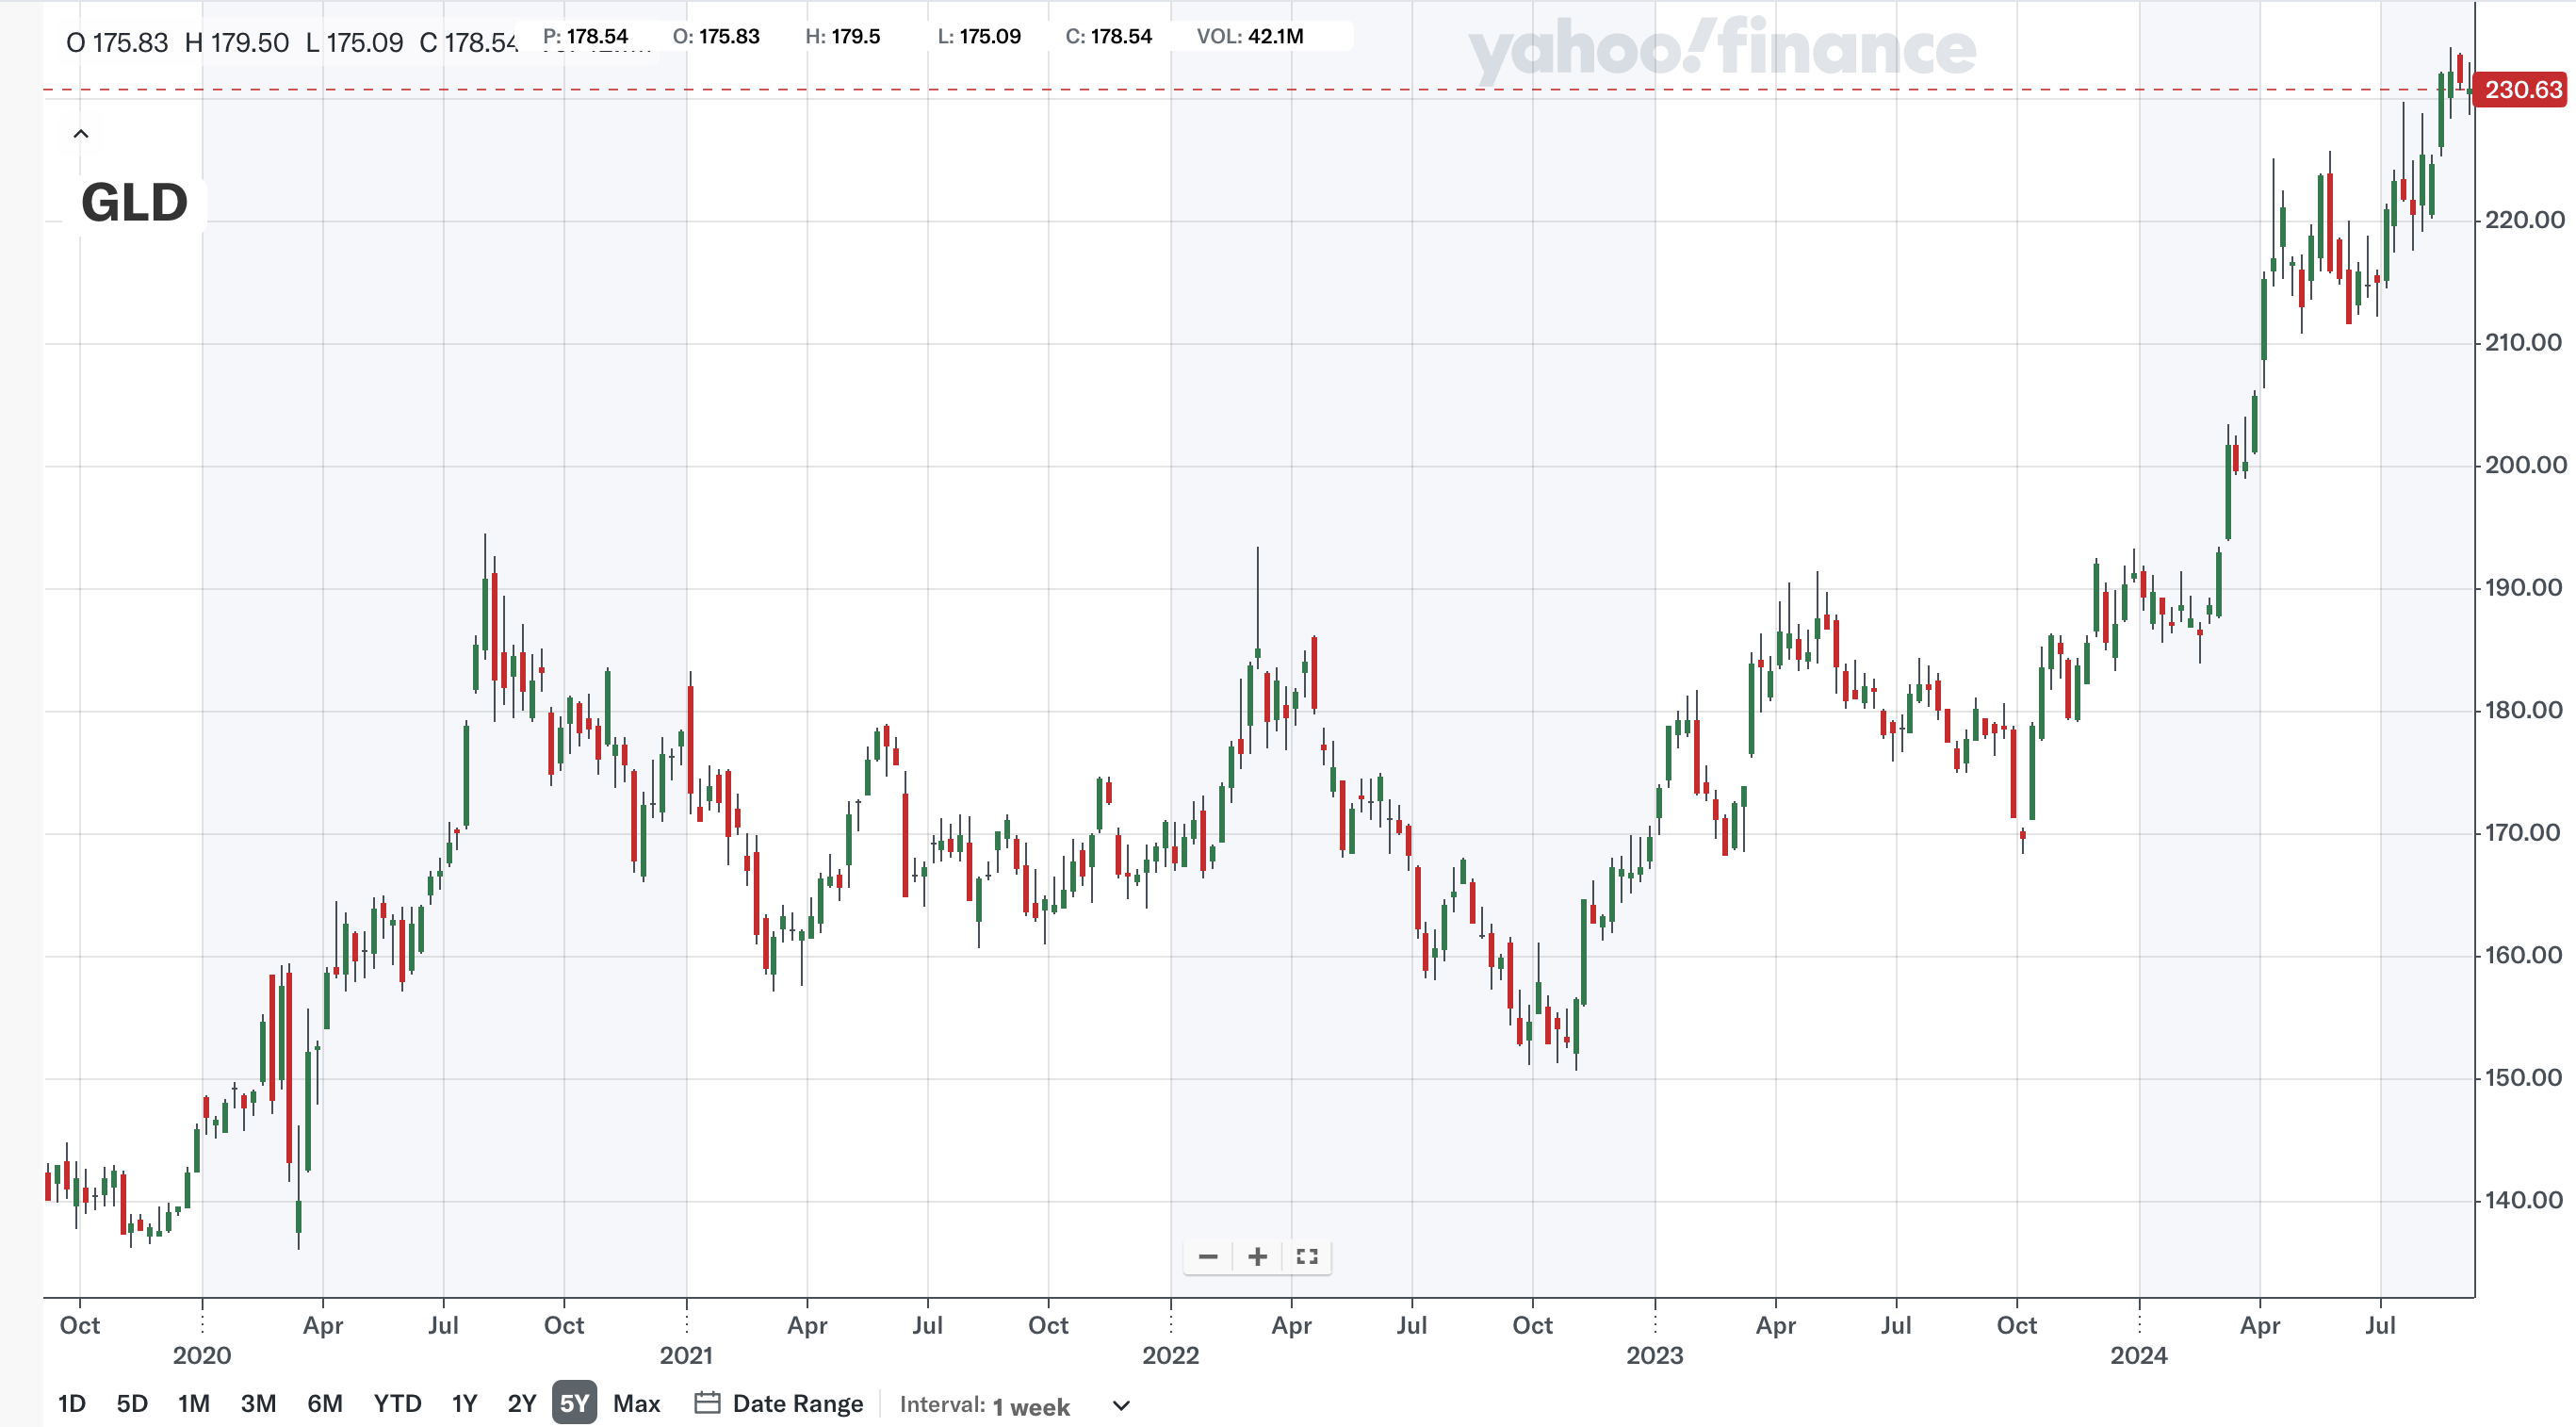This screenshot has height=1427, width=2576.
Task: Click the 1Y range button
Action: click(x=463, y=1403)
